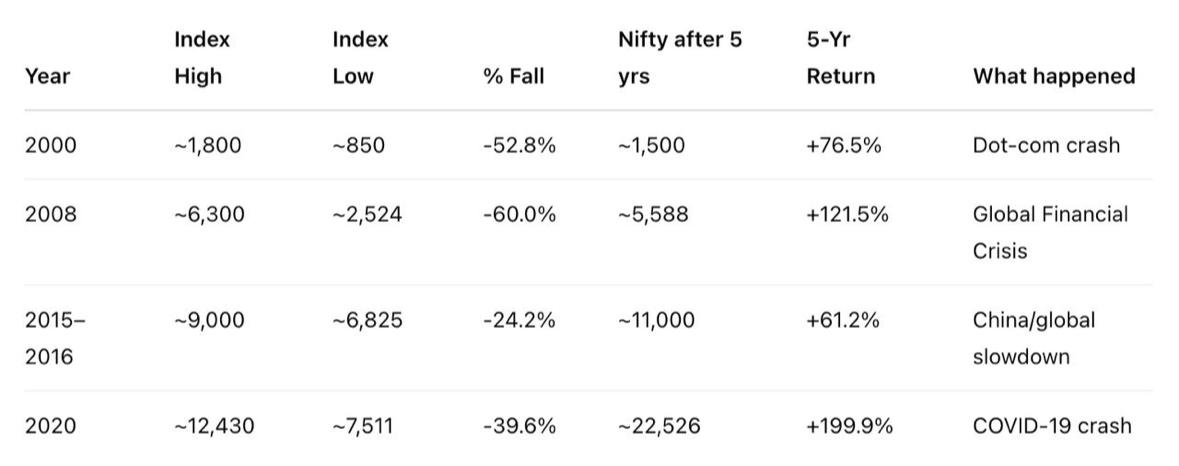Click the Index Low column header
1179x466 pixels.
360,58
